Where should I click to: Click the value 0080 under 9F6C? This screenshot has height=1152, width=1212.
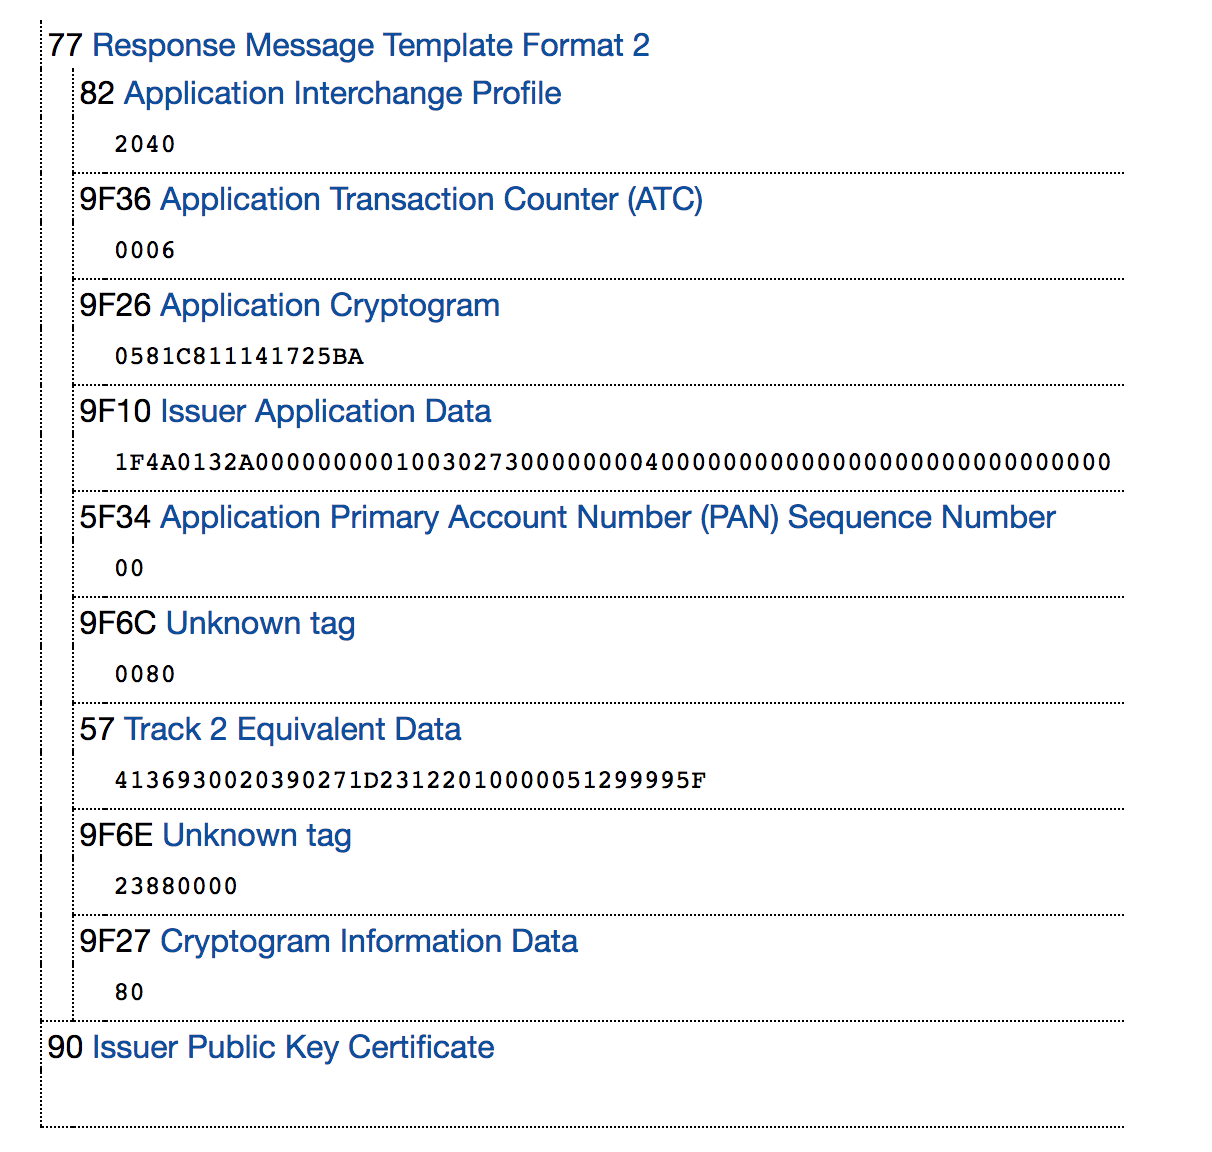(145, 675)
